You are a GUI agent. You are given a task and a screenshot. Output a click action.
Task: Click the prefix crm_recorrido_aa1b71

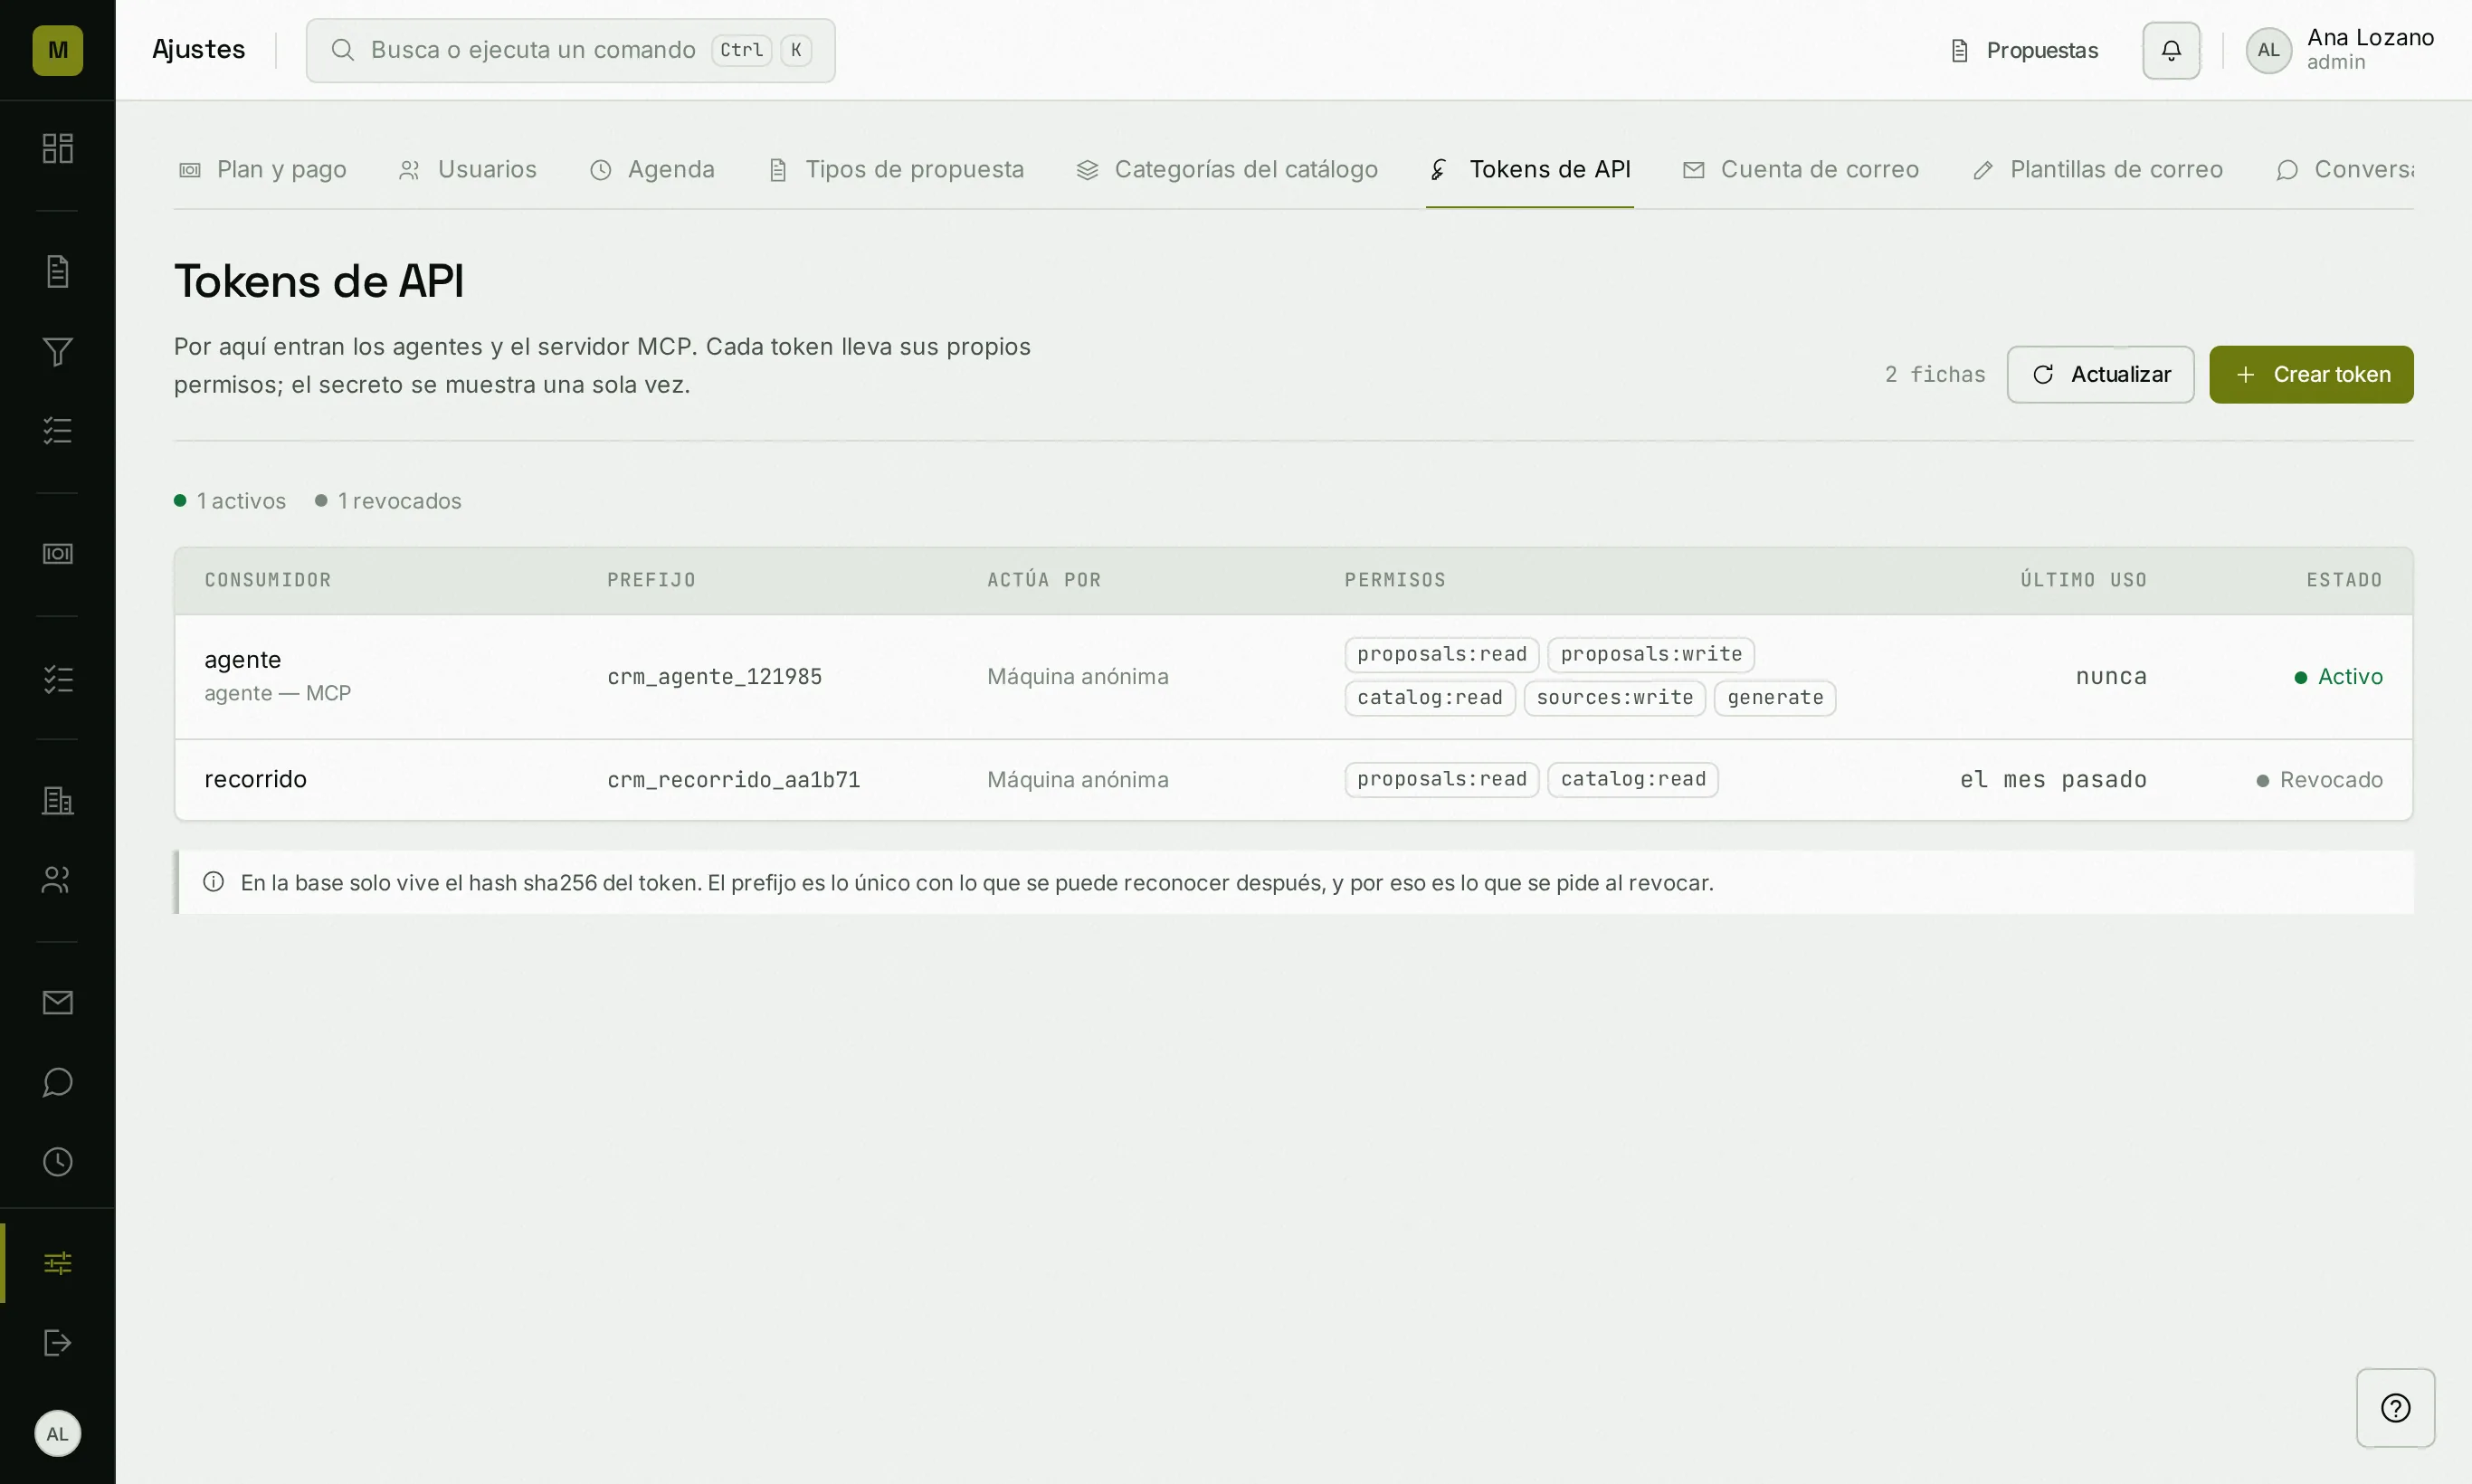click(x=733, y=780)
